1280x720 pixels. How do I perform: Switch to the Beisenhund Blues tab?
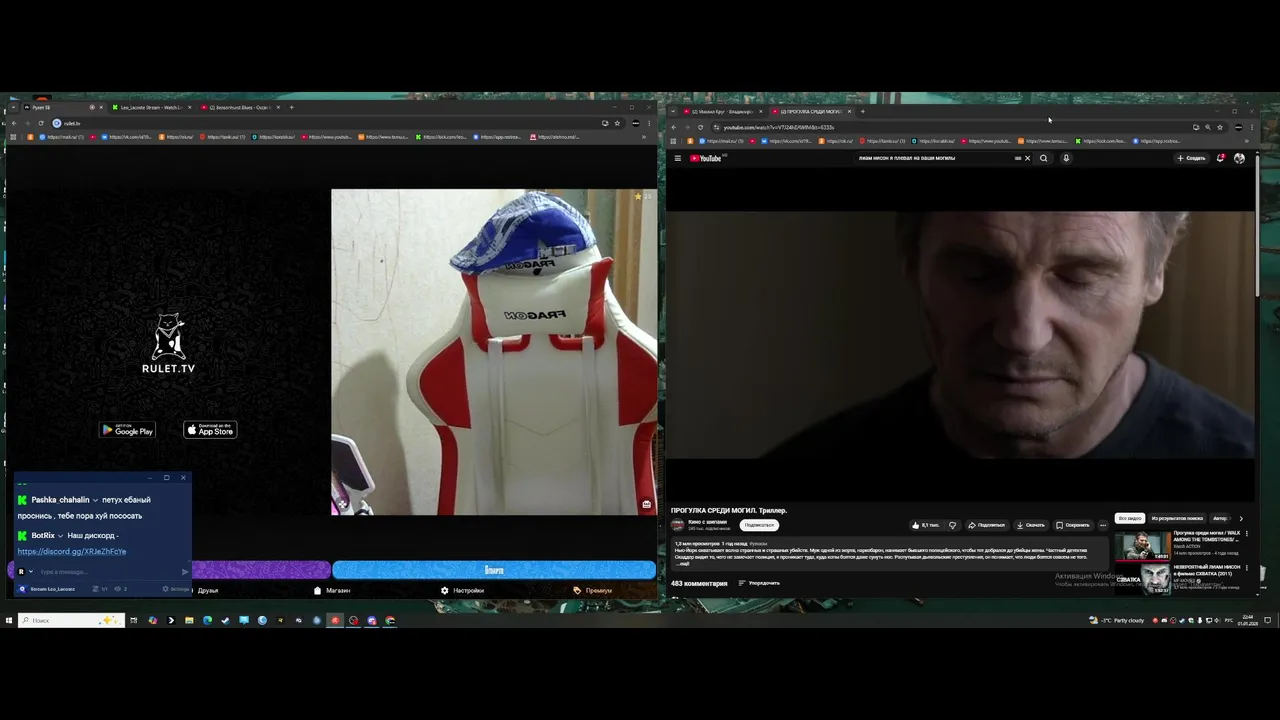click(x=238, y=107)
